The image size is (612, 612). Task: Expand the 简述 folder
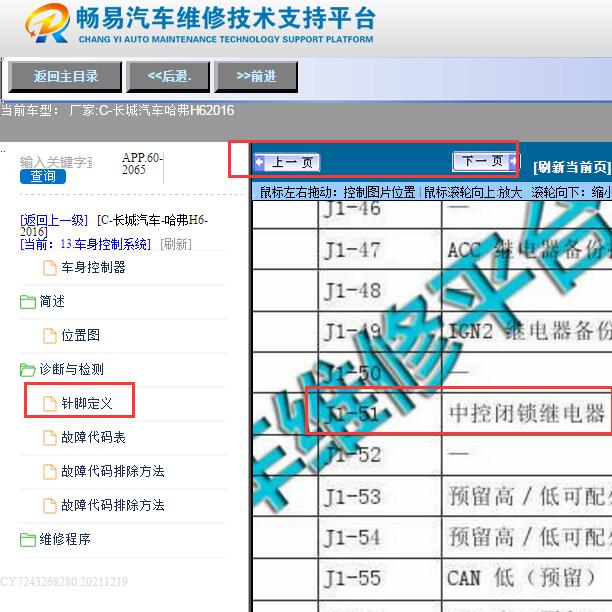[52, 301]
